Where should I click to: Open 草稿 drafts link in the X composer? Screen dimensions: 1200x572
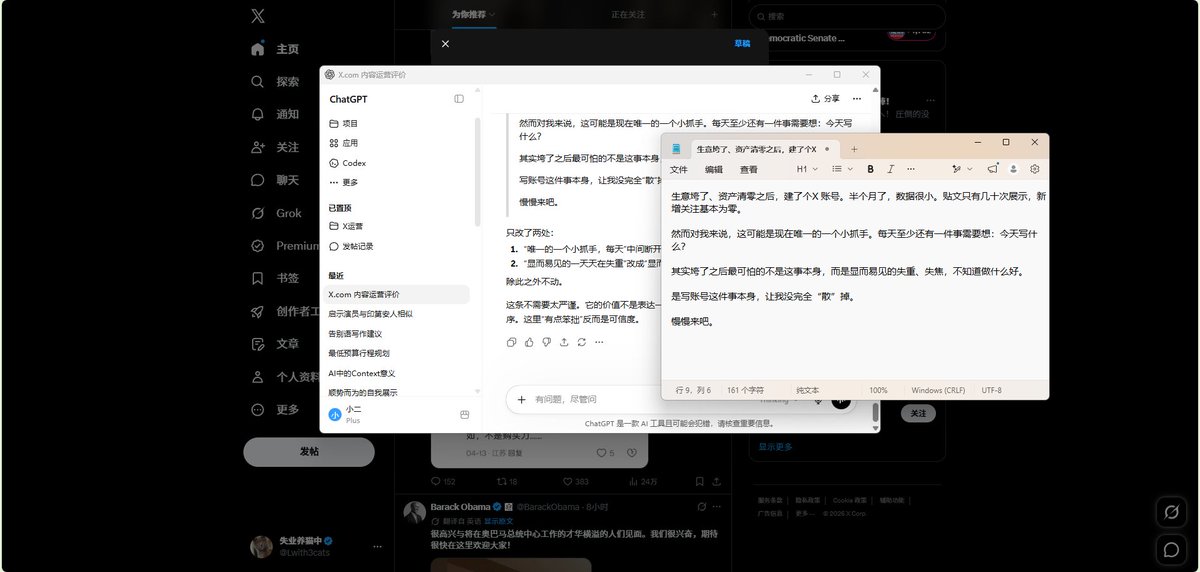tap(742, 44)
